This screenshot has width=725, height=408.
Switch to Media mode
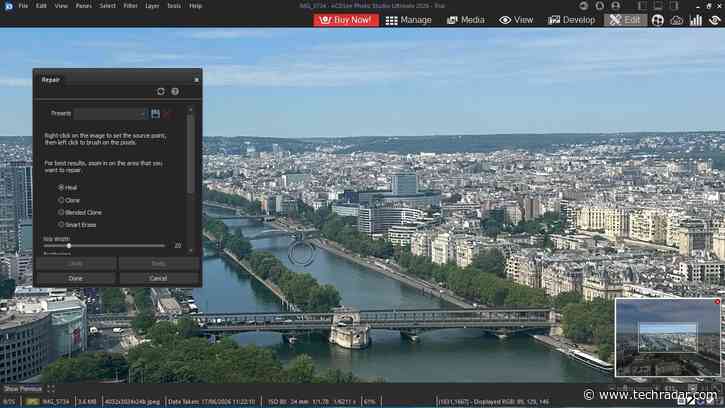[x=466, y=20]
